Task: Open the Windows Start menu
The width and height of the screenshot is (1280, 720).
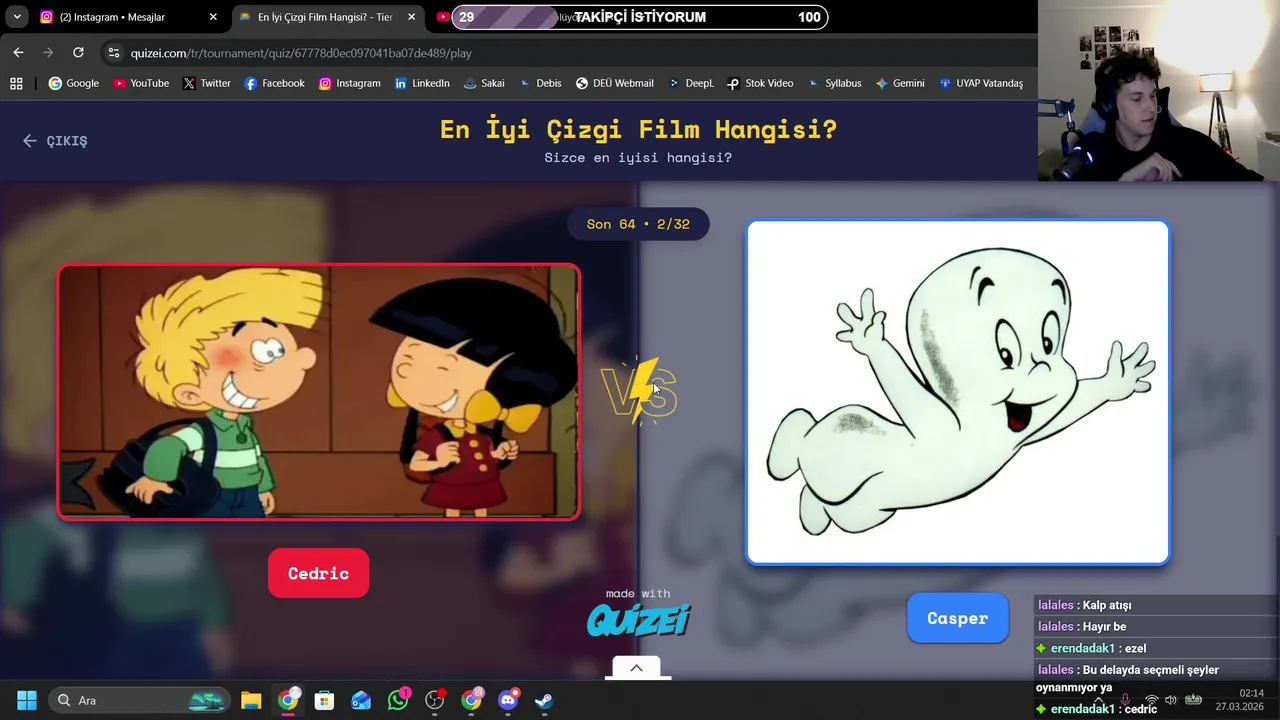Action: coord(27,700)
